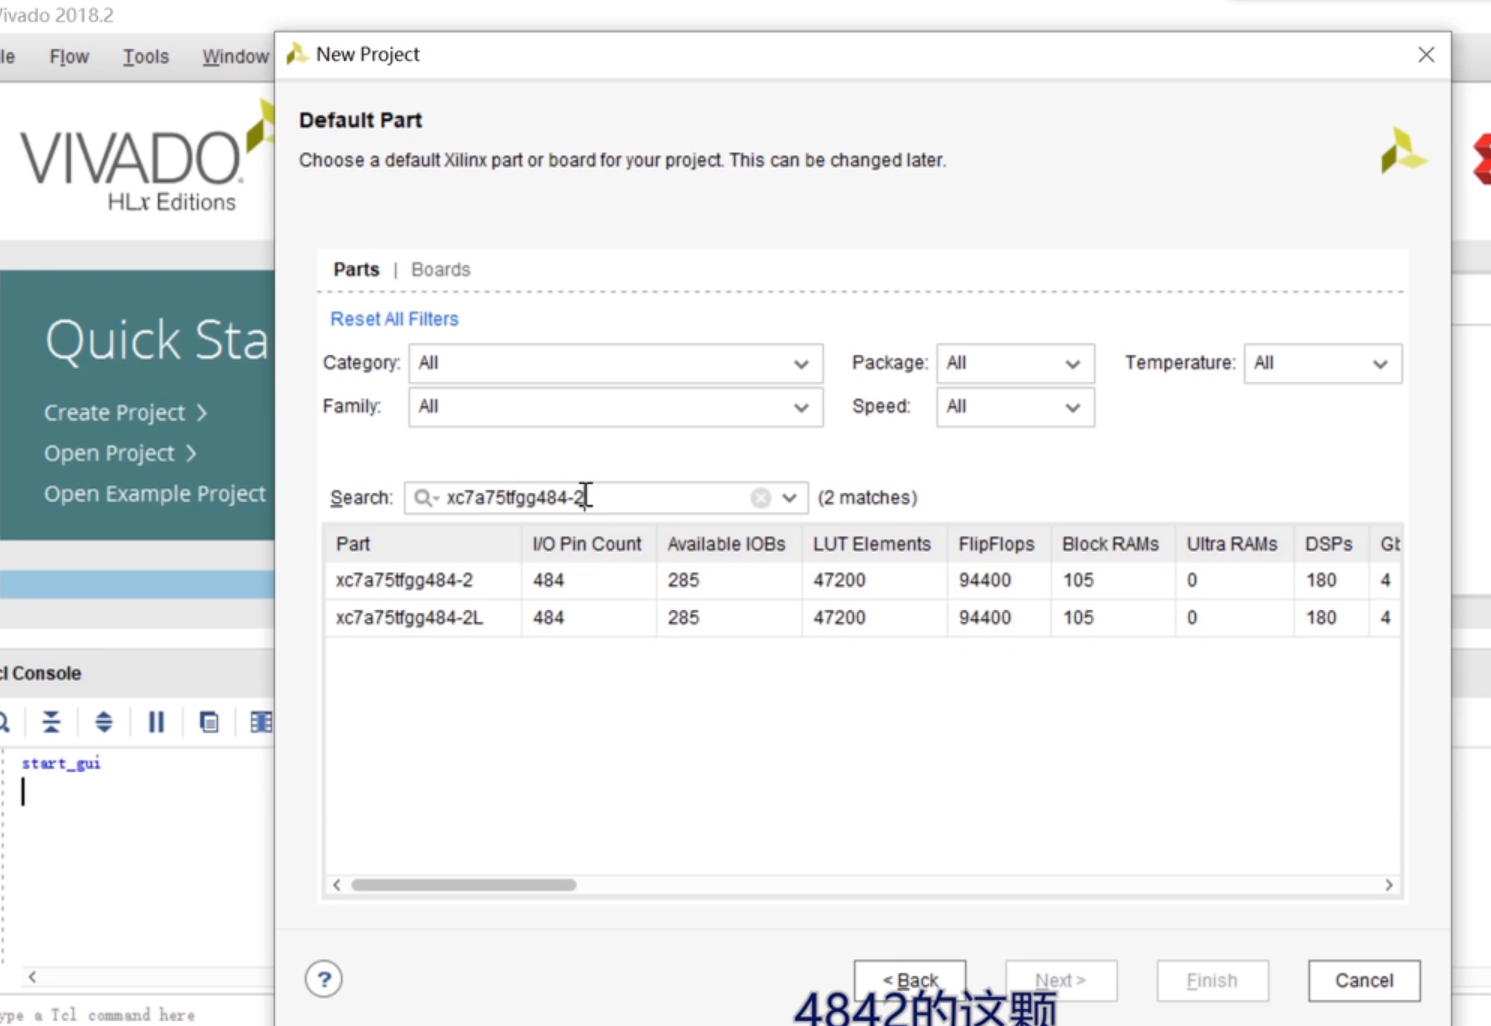Click the column selection icon in Tcl Console
The height and width of the screenshot is (1026, 1491).
[x=261, y=721]
